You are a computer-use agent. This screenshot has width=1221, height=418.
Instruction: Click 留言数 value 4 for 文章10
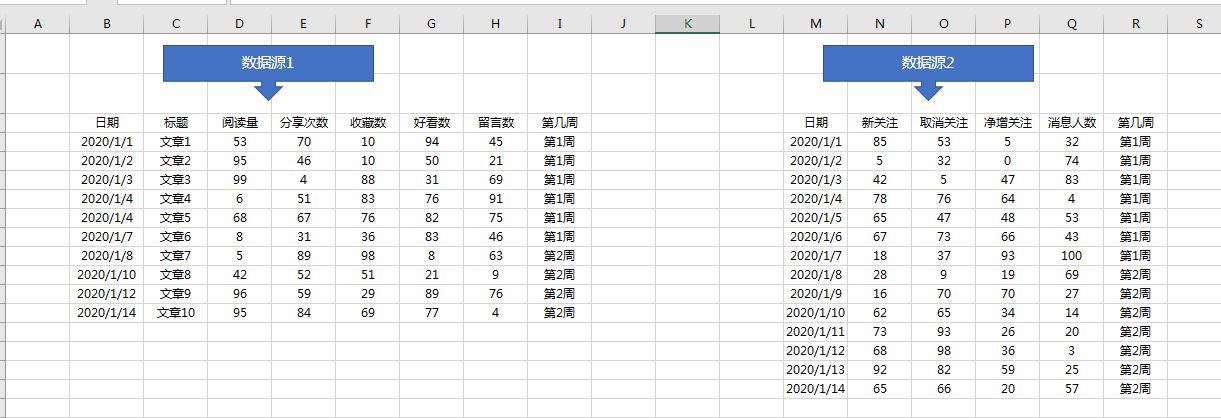pos(495,313)
